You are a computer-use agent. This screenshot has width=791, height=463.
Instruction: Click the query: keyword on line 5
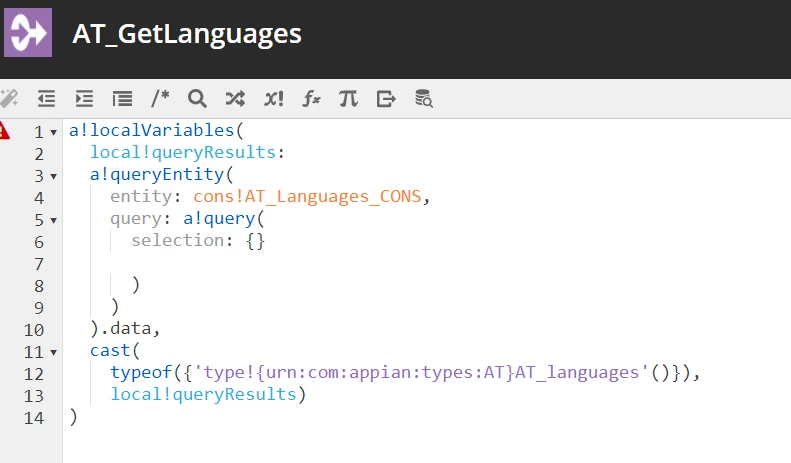(141, 218)
